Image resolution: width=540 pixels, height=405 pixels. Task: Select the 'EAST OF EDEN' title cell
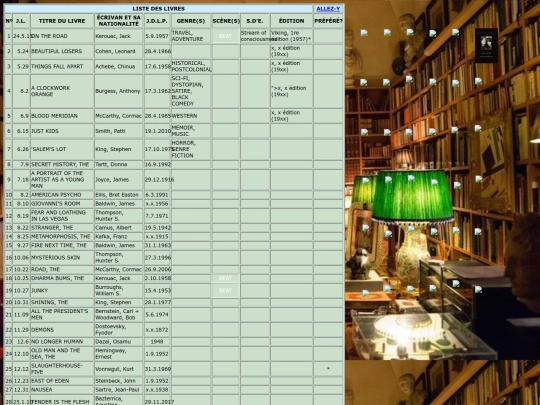pyautogui.click(x=62, y=381)
